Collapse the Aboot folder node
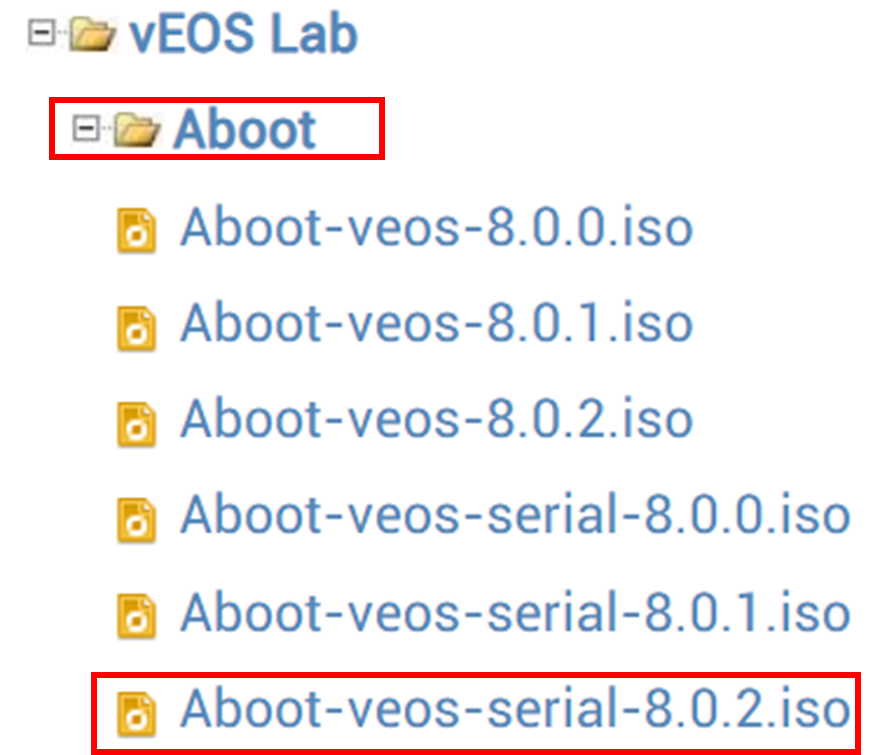Viewport: 880px width, 755px height. [86, 129]
